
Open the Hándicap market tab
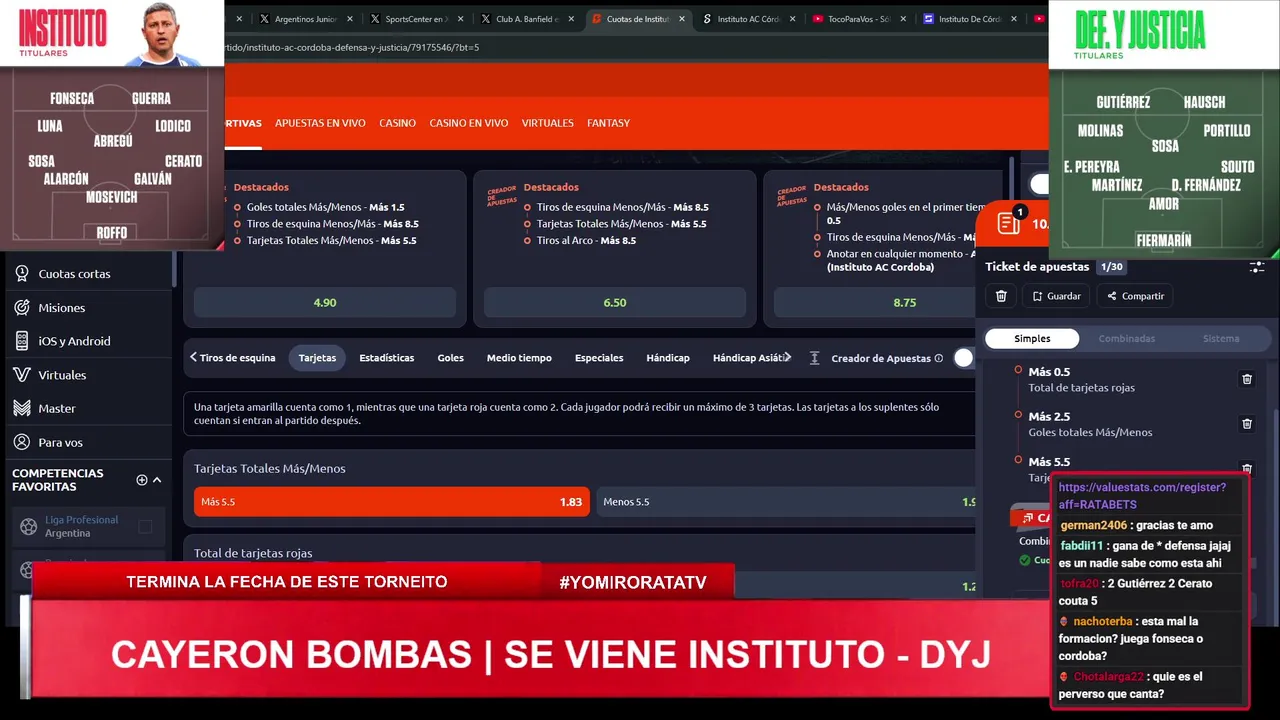[668, 358]
